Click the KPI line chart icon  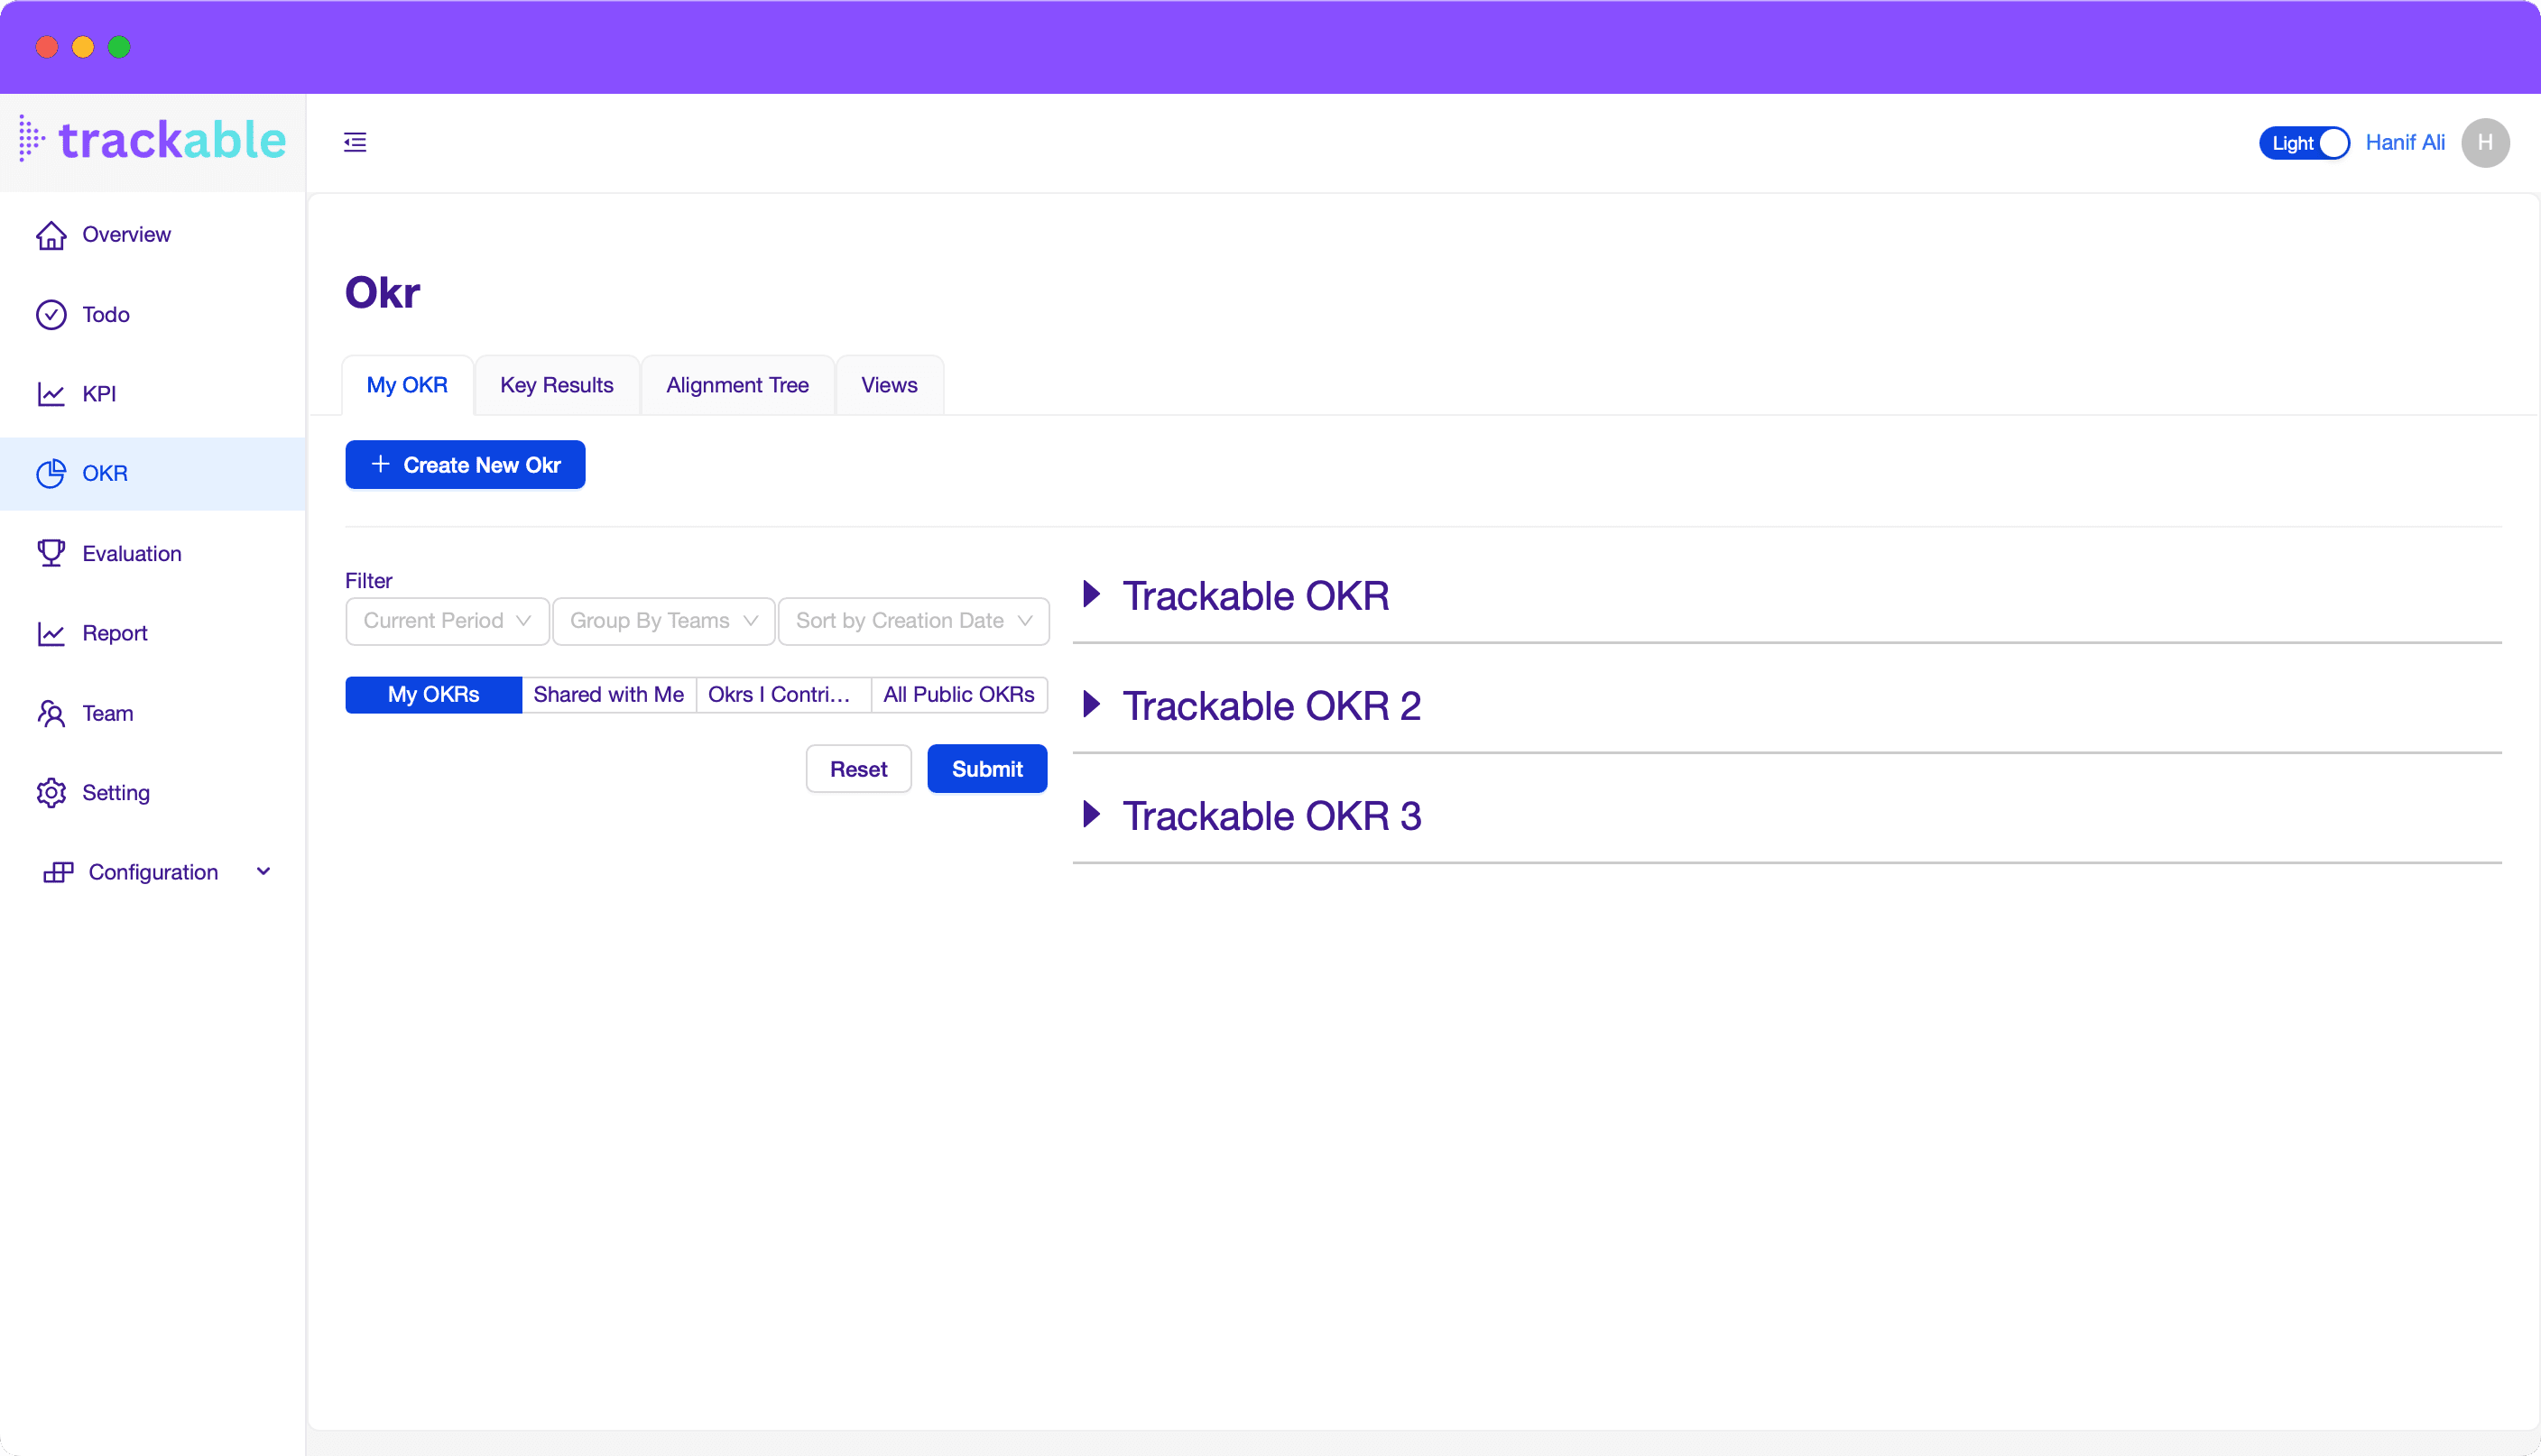(51, 394)
